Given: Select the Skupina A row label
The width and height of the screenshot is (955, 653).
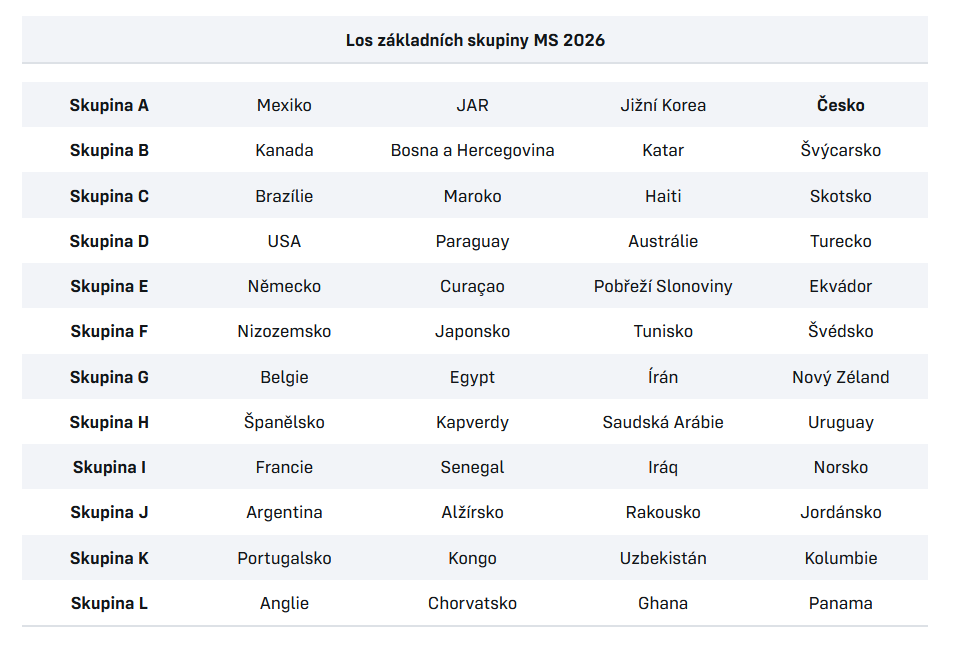Looking at the screenshot, I should tap(109, 105).
